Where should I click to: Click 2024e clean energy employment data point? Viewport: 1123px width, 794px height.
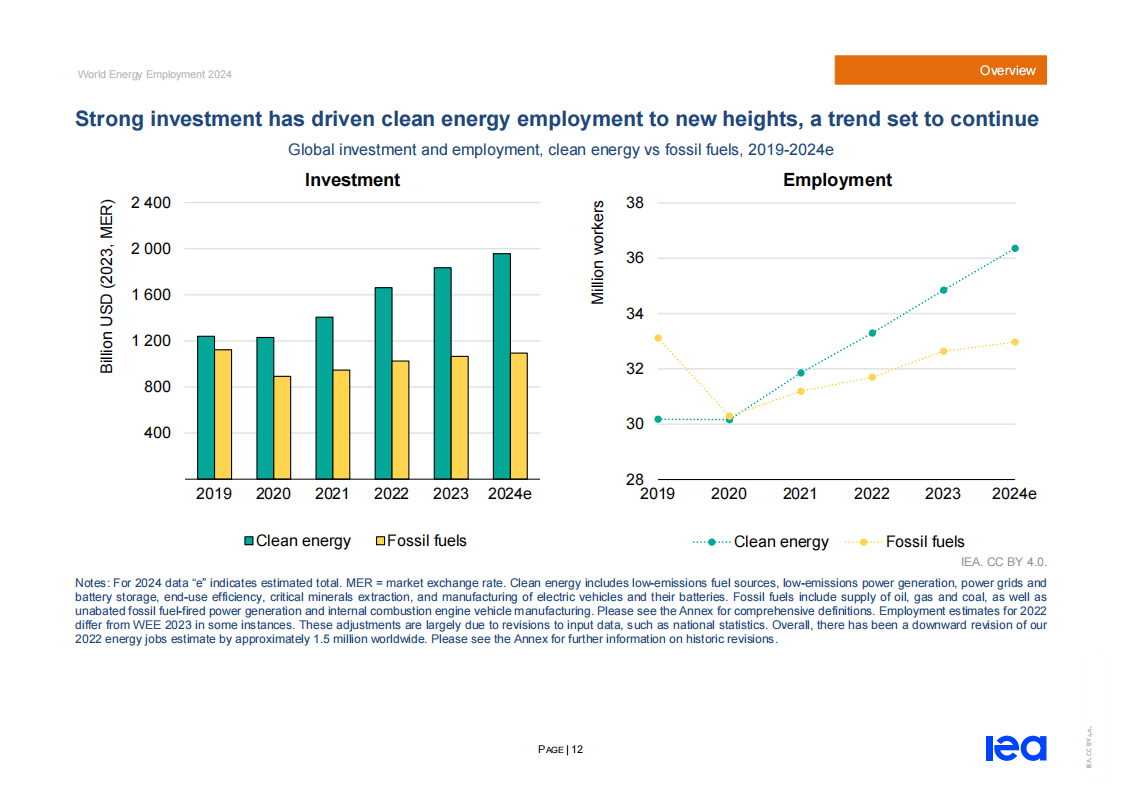(x=1015, y=248)
